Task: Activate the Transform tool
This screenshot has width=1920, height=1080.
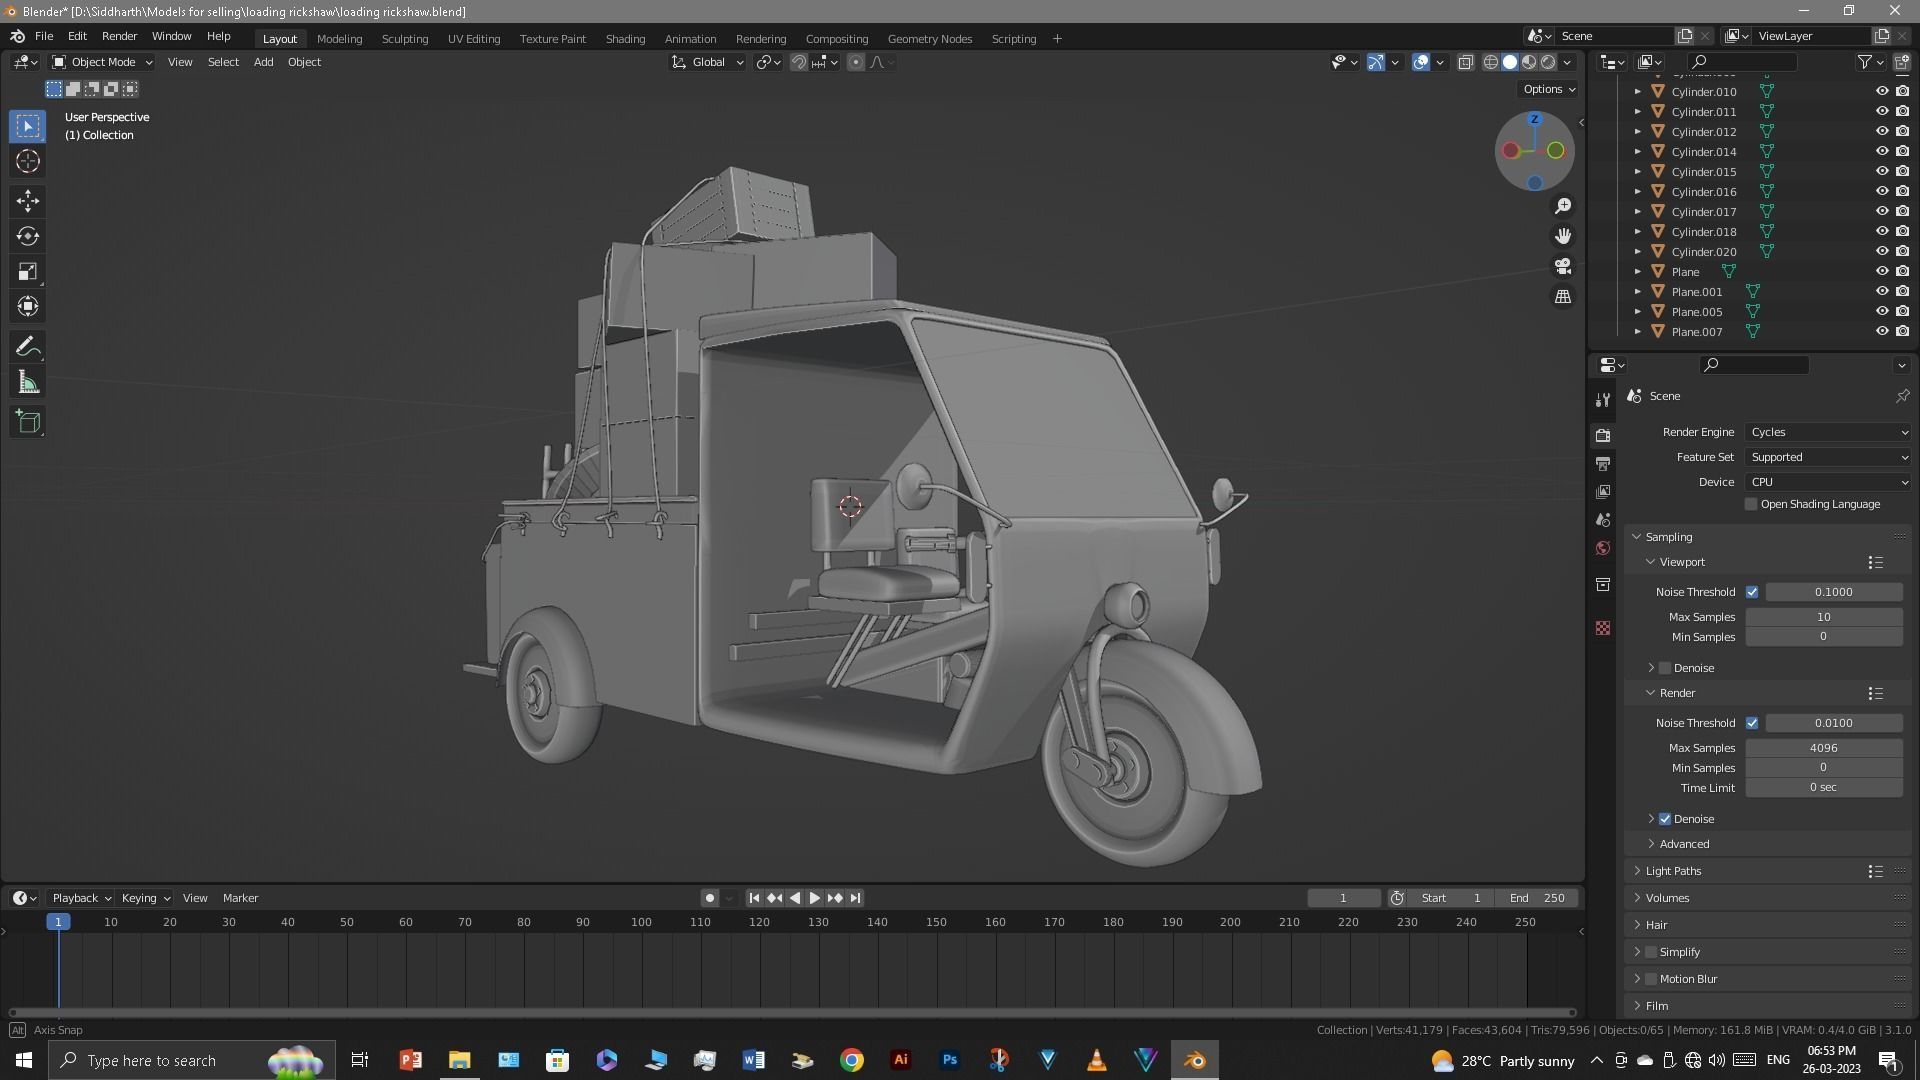Action: [28, 307]
